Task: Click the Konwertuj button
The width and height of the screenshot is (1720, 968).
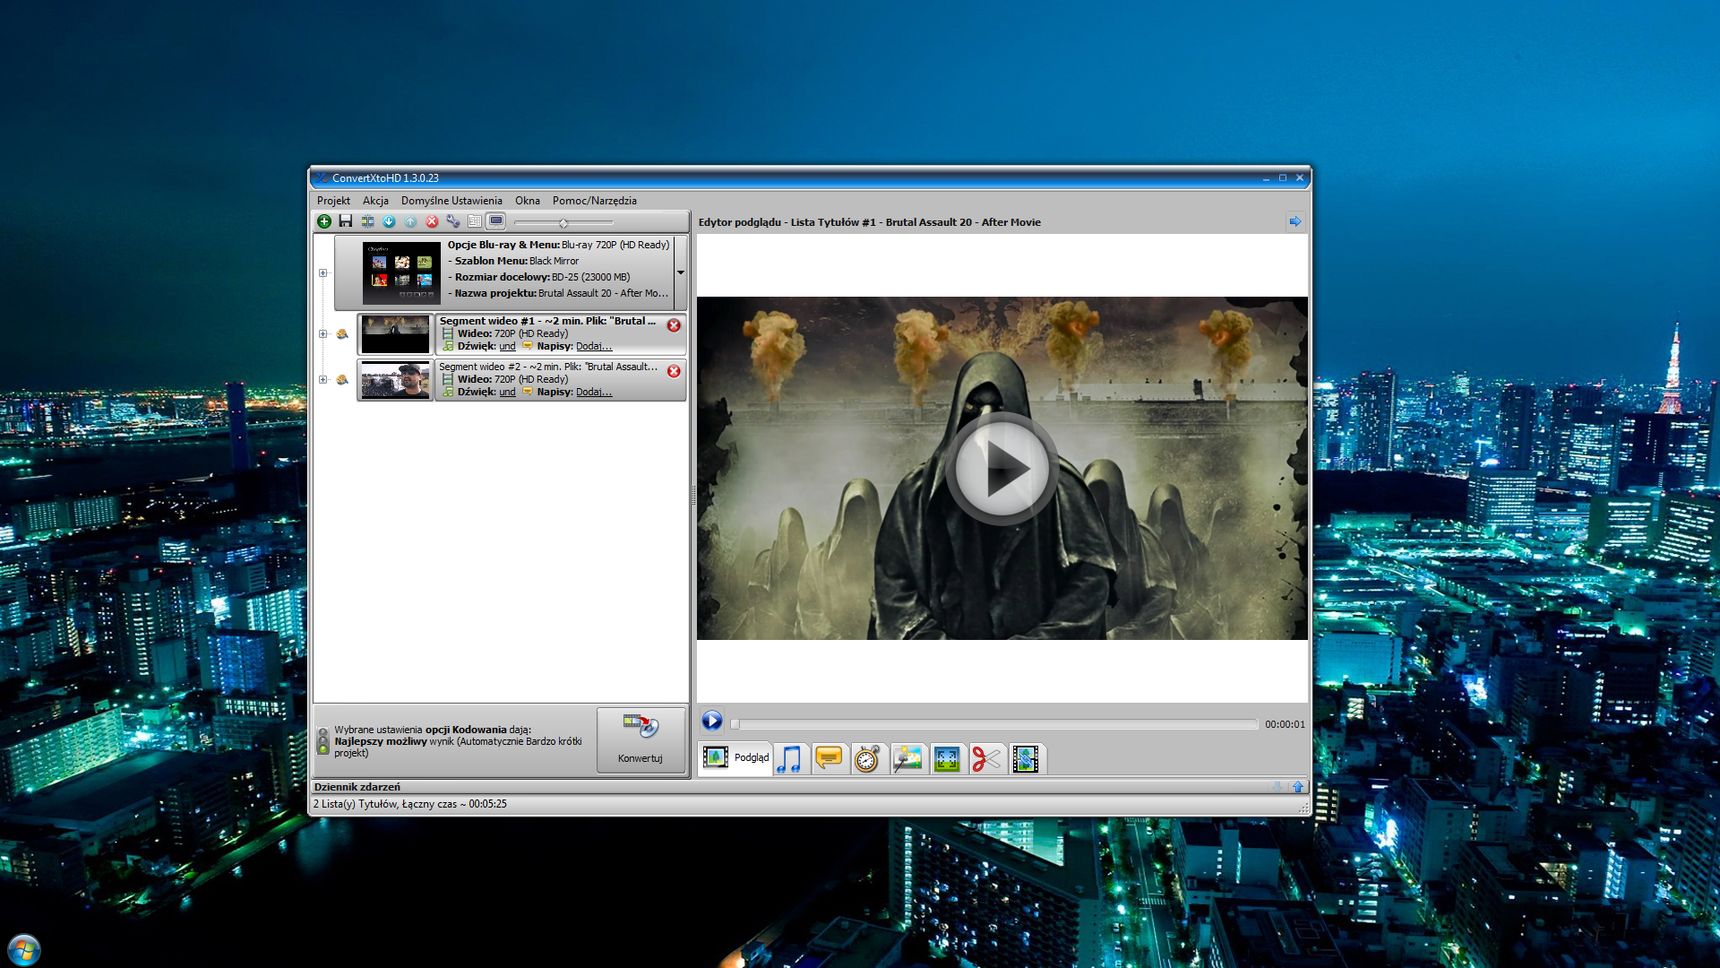Action: pos(641,739)
